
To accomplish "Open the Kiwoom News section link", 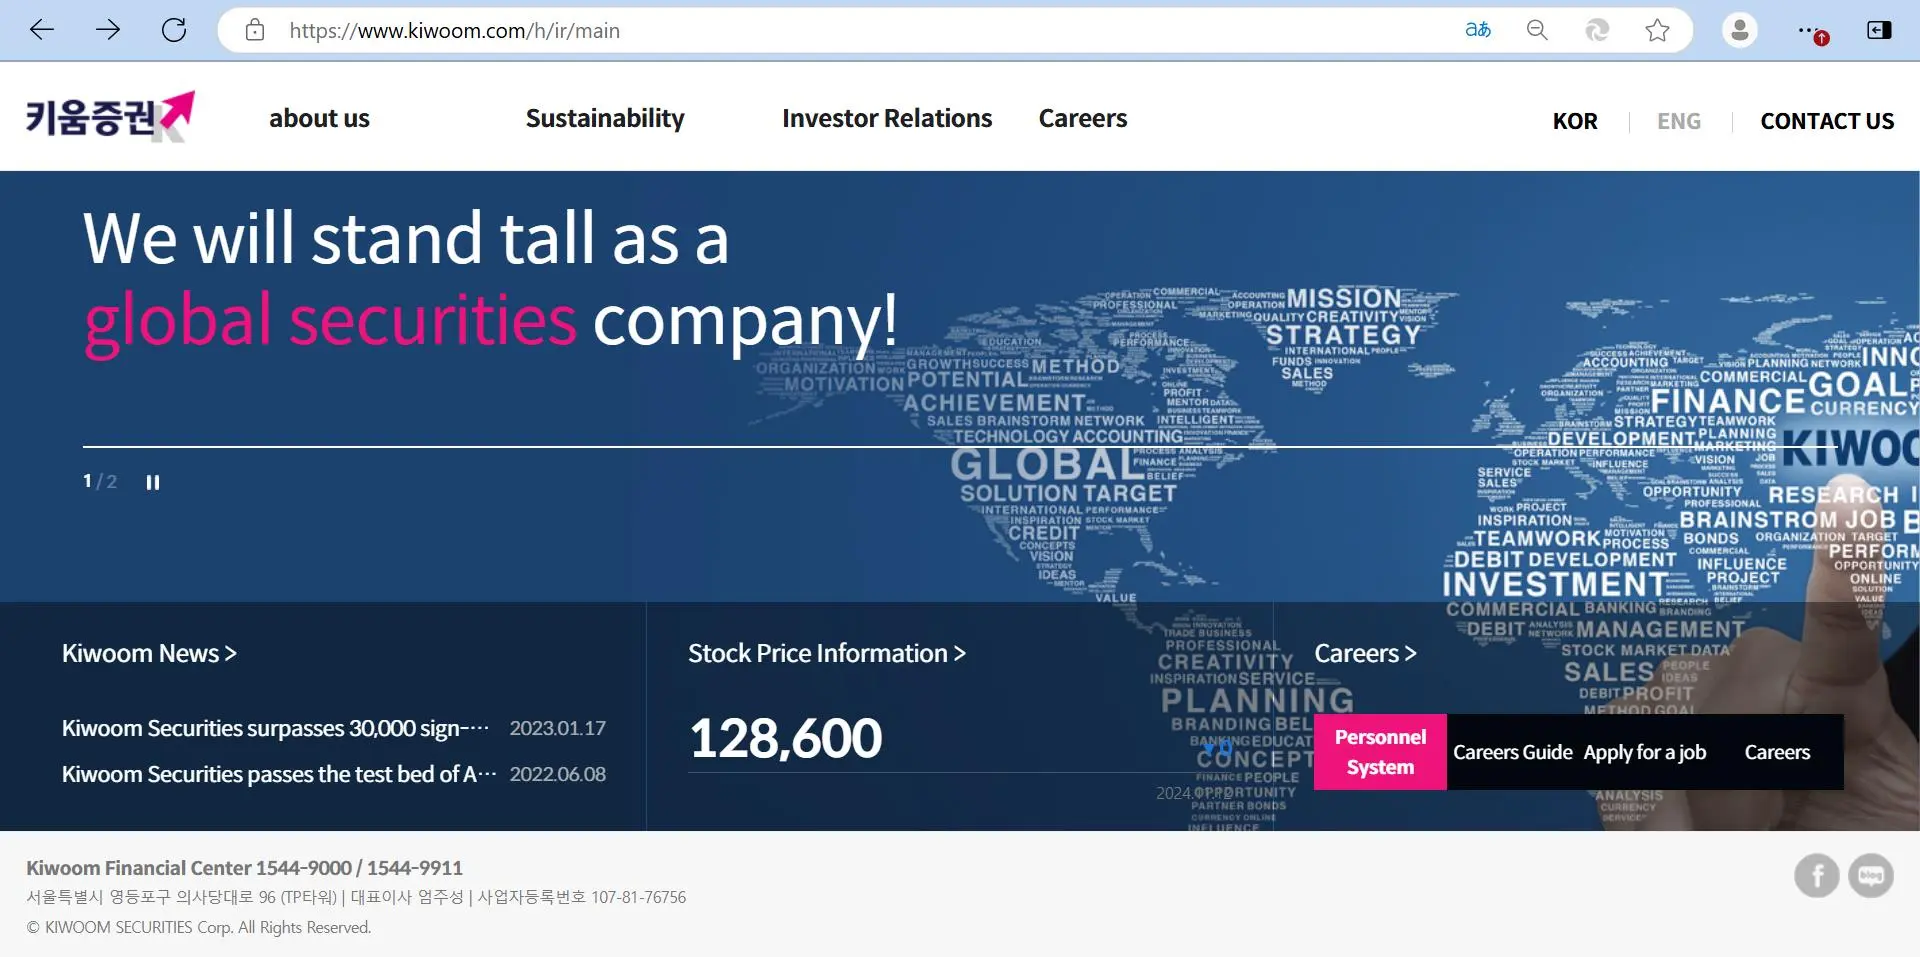I will 149,653.
